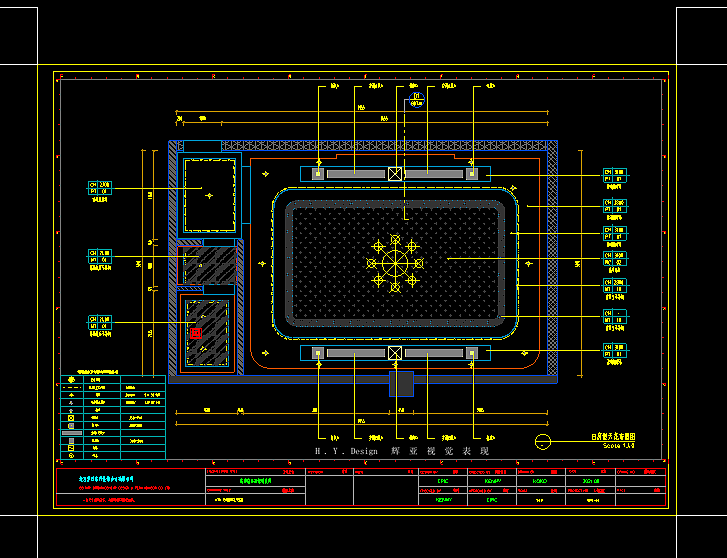Select the chandelier icon in the legend's first row
This screenshot has height=558, width=727.
coord(71,379)
